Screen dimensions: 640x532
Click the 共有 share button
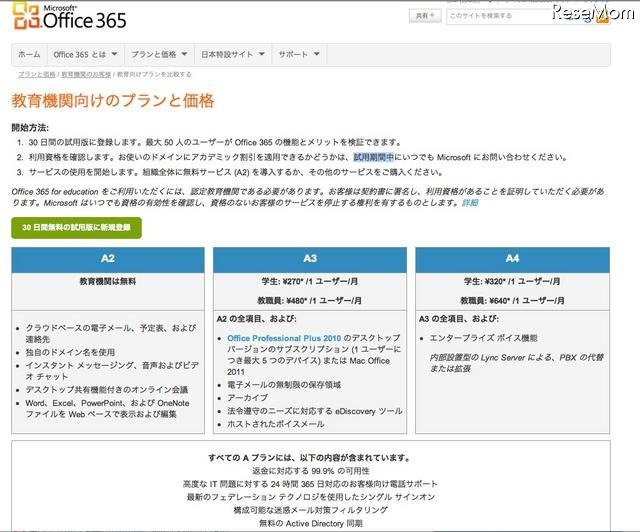[x=425, y=16]
